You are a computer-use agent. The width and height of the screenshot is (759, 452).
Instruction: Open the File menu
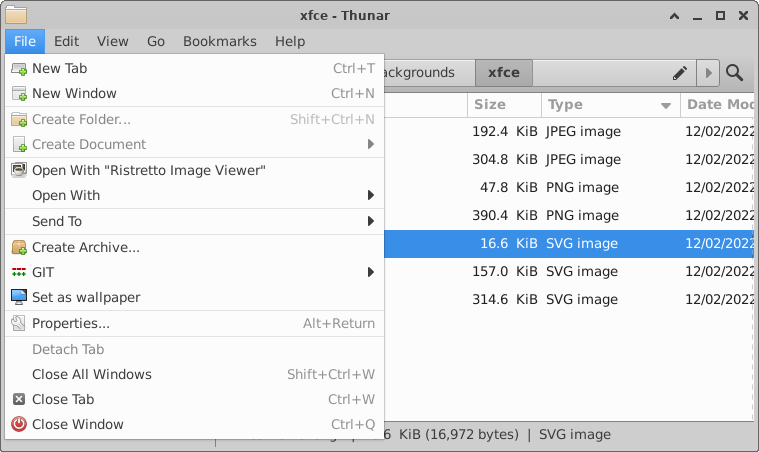click(x=25, y=41)
